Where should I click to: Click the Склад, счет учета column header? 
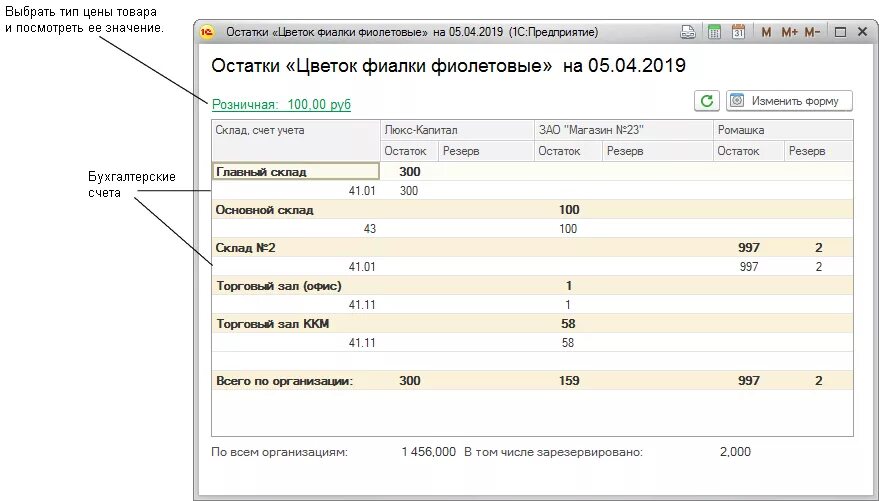click(x=296, y=141)
